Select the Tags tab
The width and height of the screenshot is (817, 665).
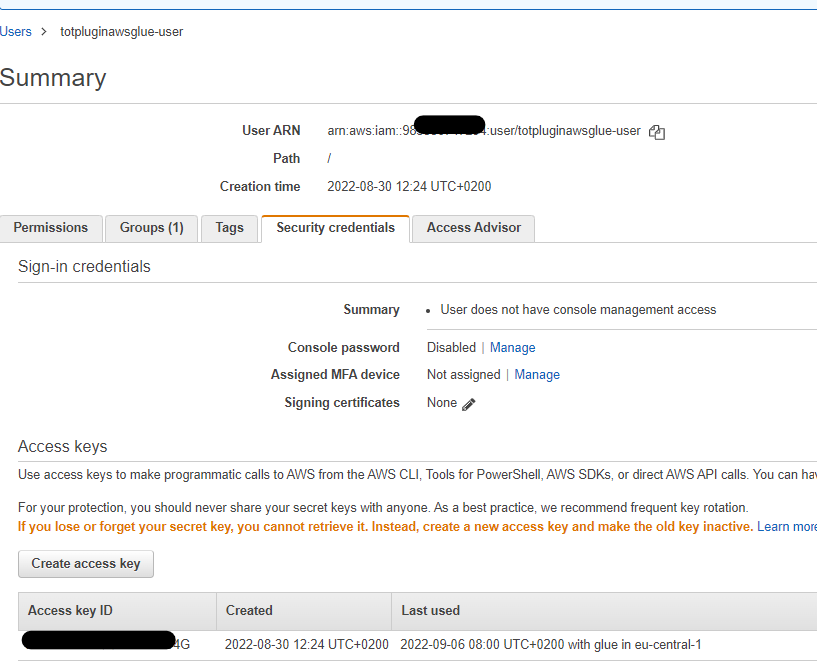[229, 228]
